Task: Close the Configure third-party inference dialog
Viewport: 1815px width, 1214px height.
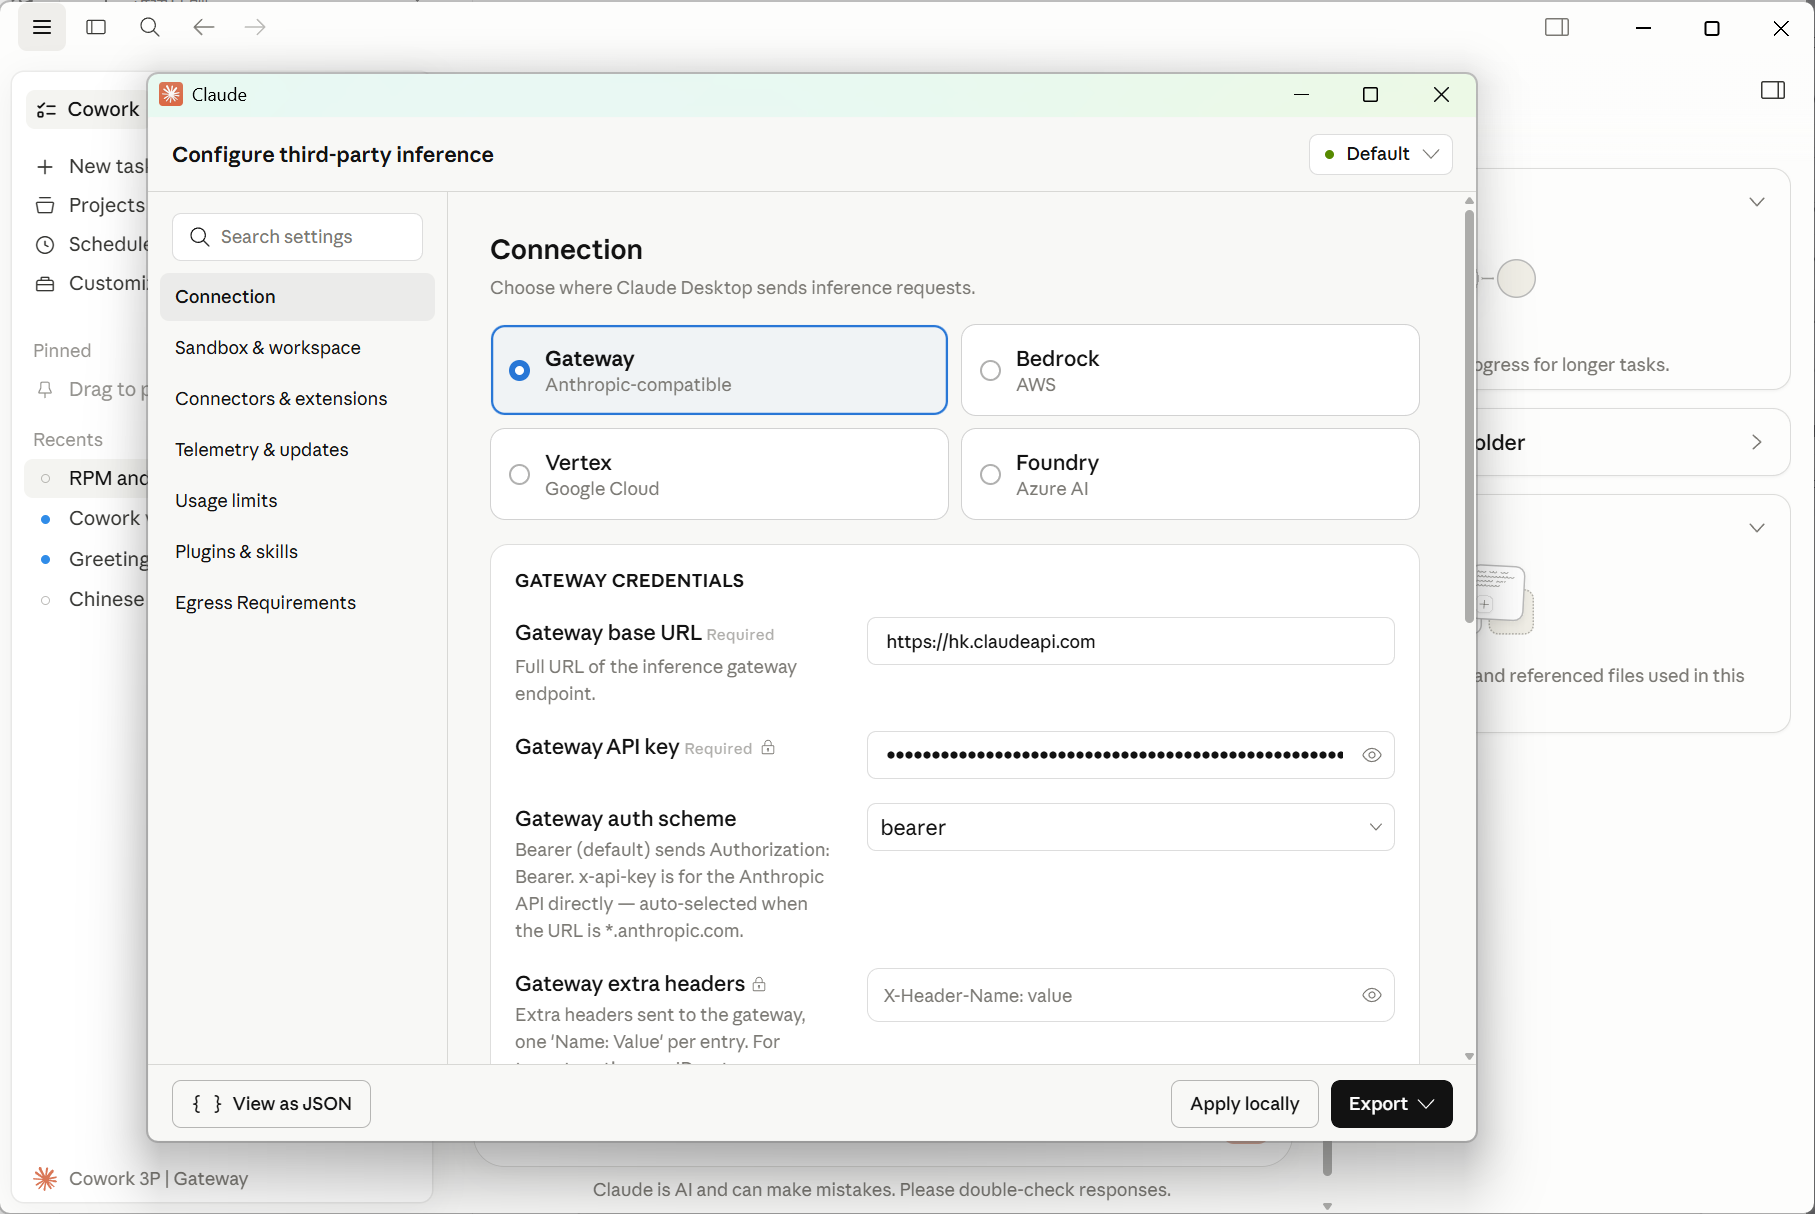Action: (1441, 94)
